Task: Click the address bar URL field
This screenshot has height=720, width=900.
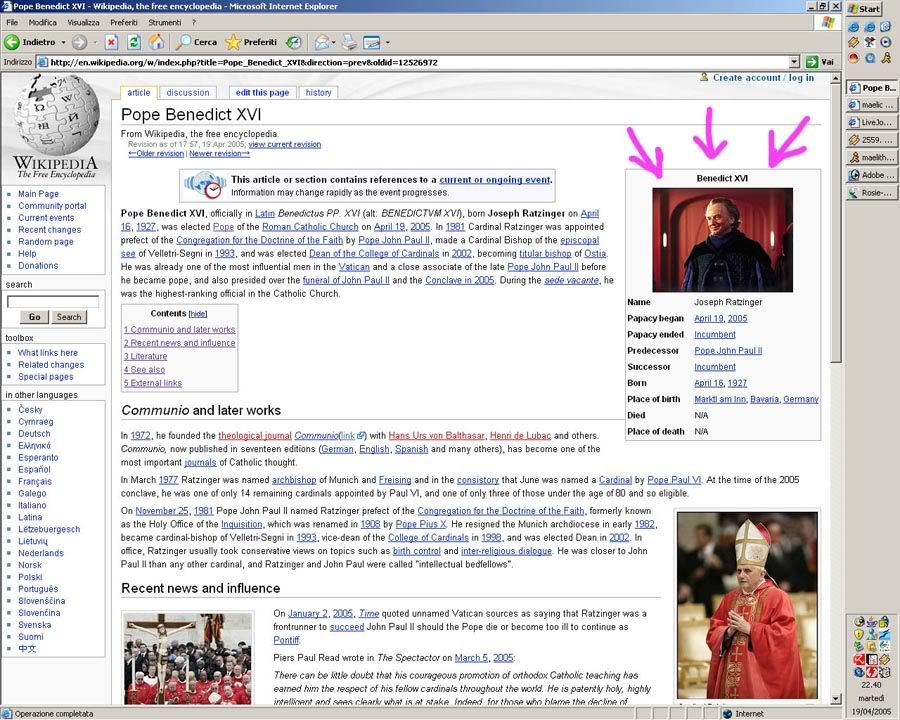Action: 419,62
